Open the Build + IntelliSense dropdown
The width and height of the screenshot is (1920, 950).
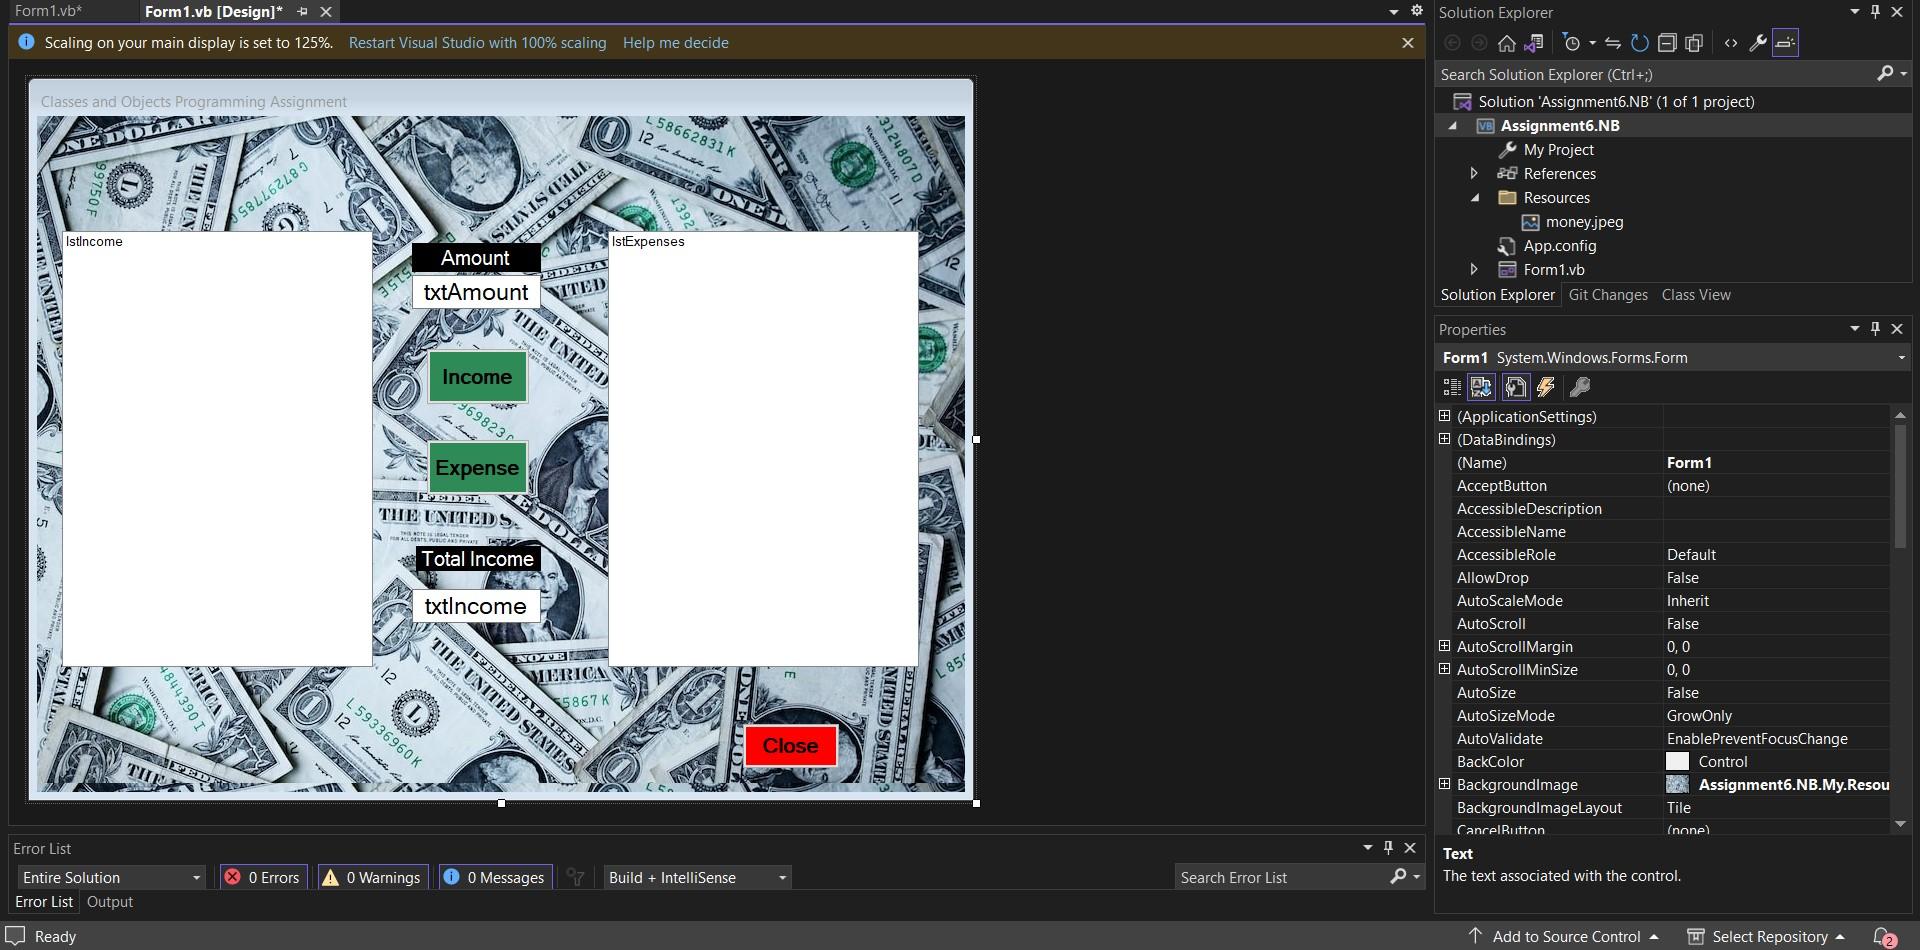coord(698,877)
